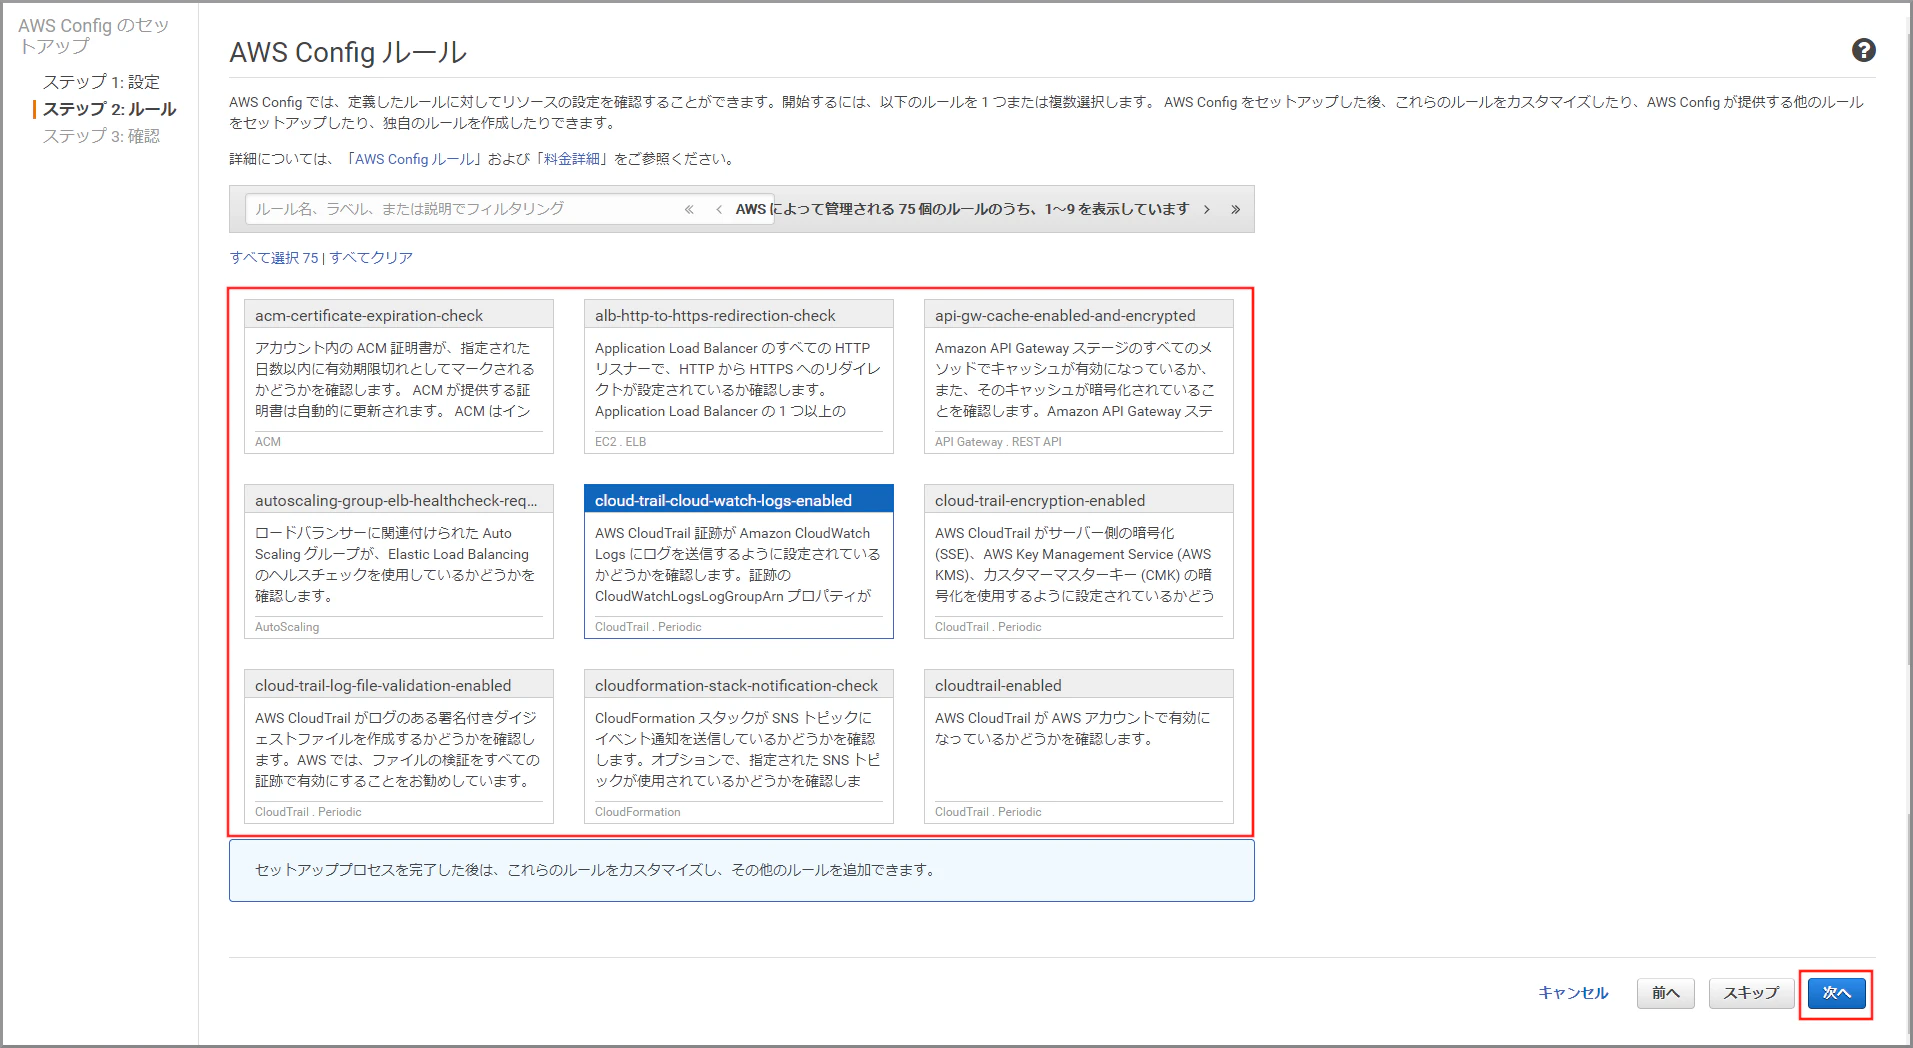Click the EC2 . ELB label text
This screenshot has height=1048, width=1913.
click(621, 442)
